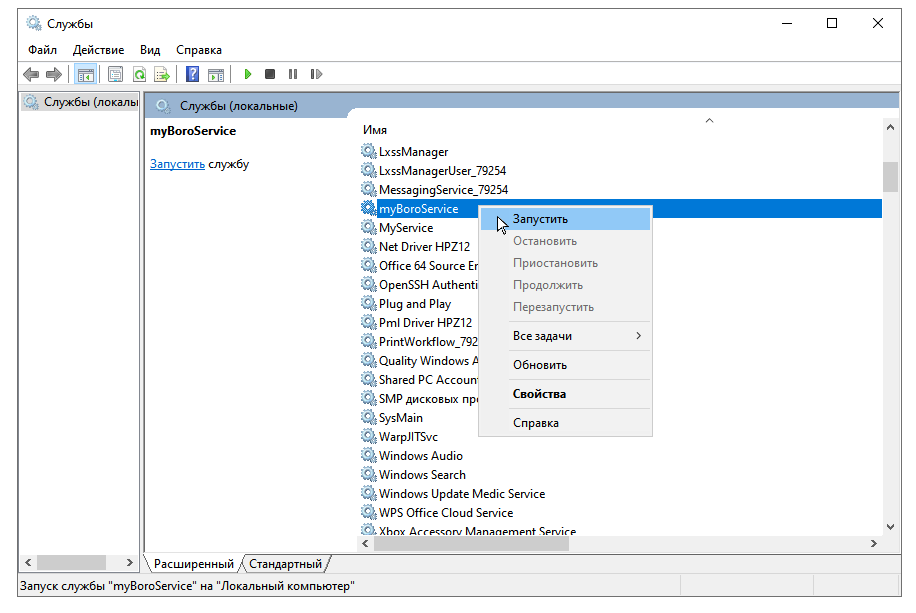916x613 pixels.
Task: Click the Имя column header
Action: click(x=375, y=130)
